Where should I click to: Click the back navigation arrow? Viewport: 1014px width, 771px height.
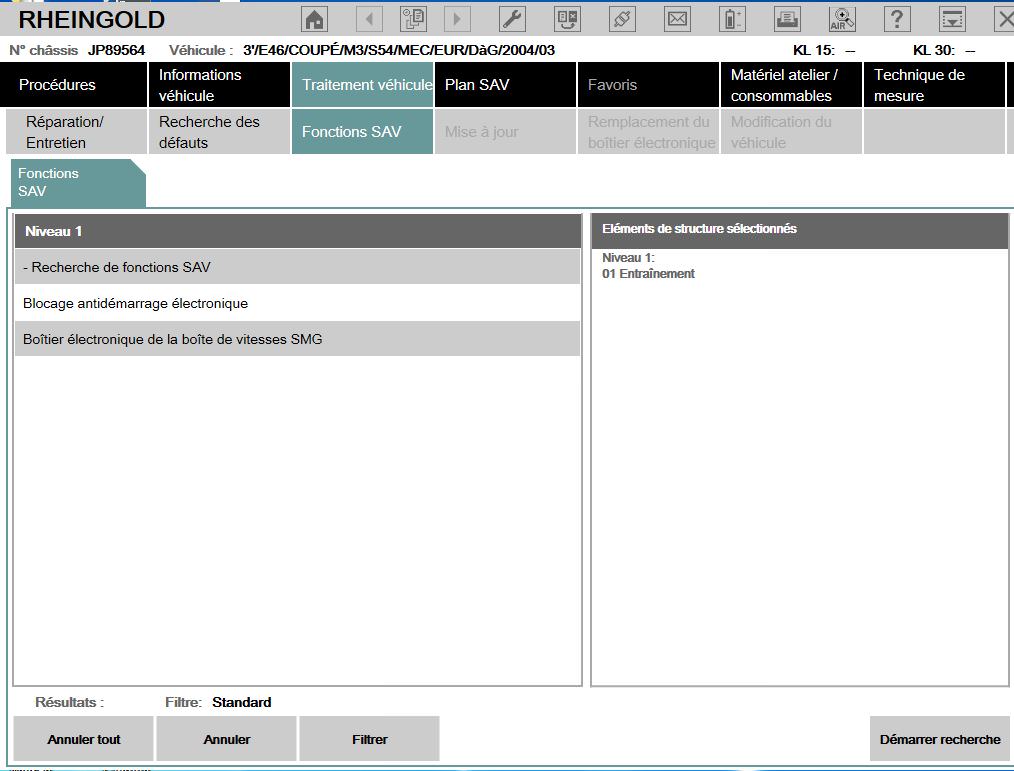pos(369,19)
